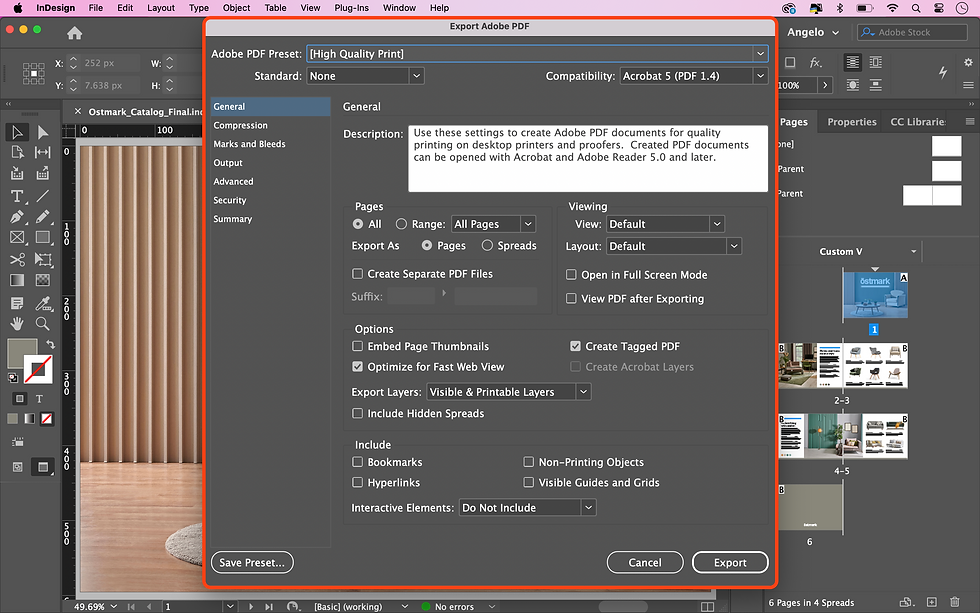Enable Open in Full Screen Mode
The image size is (980, 613).
coord(571,274)
